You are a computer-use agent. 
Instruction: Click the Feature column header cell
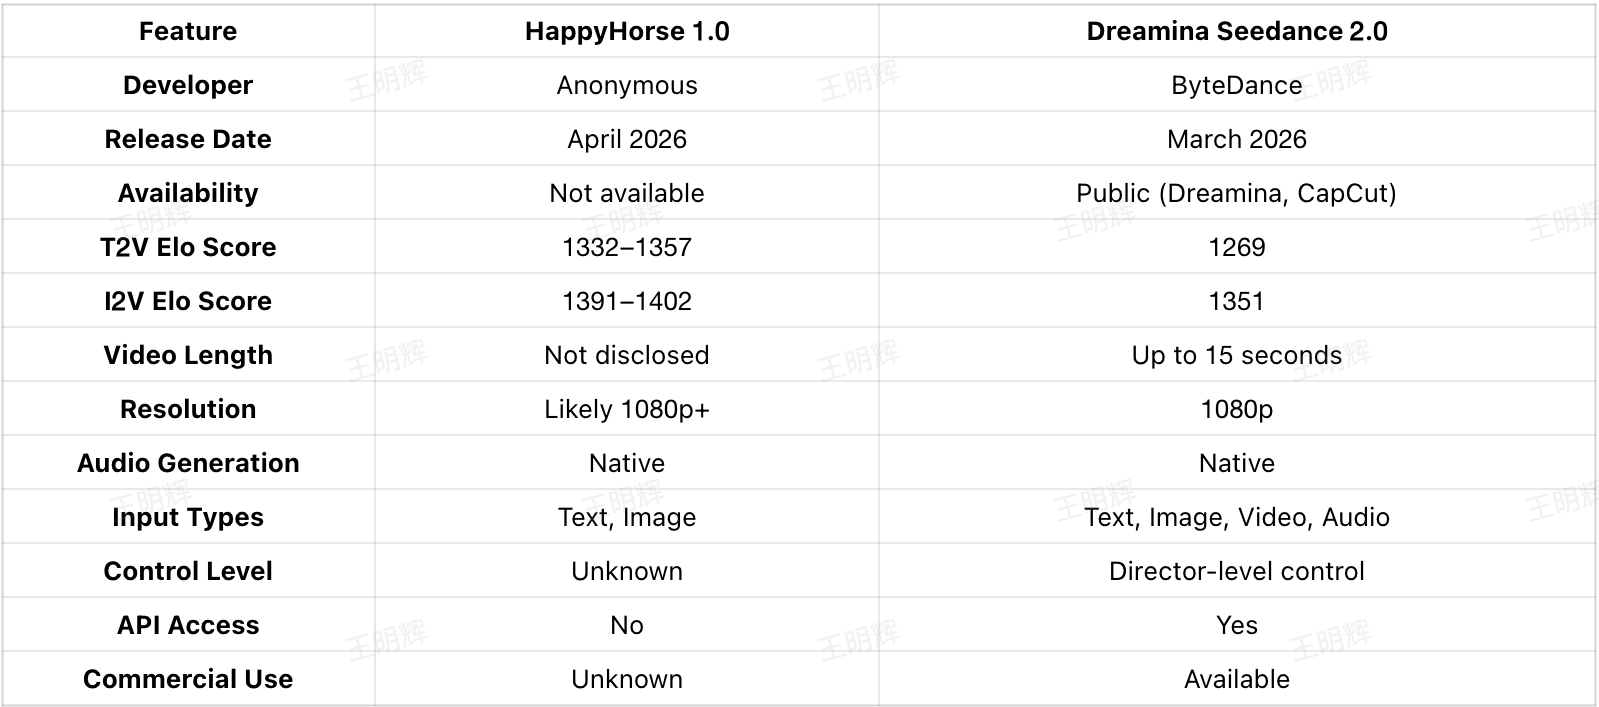[x=188, y=31]
